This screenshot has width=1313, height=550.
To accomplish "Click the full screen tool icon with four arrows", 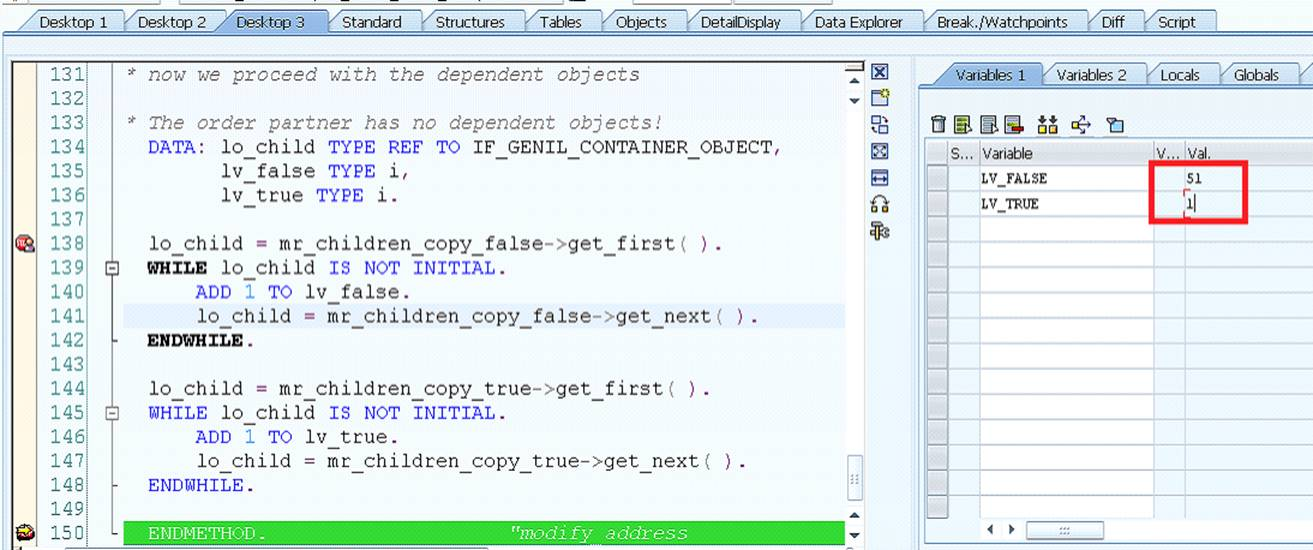I will click(879, 152).
